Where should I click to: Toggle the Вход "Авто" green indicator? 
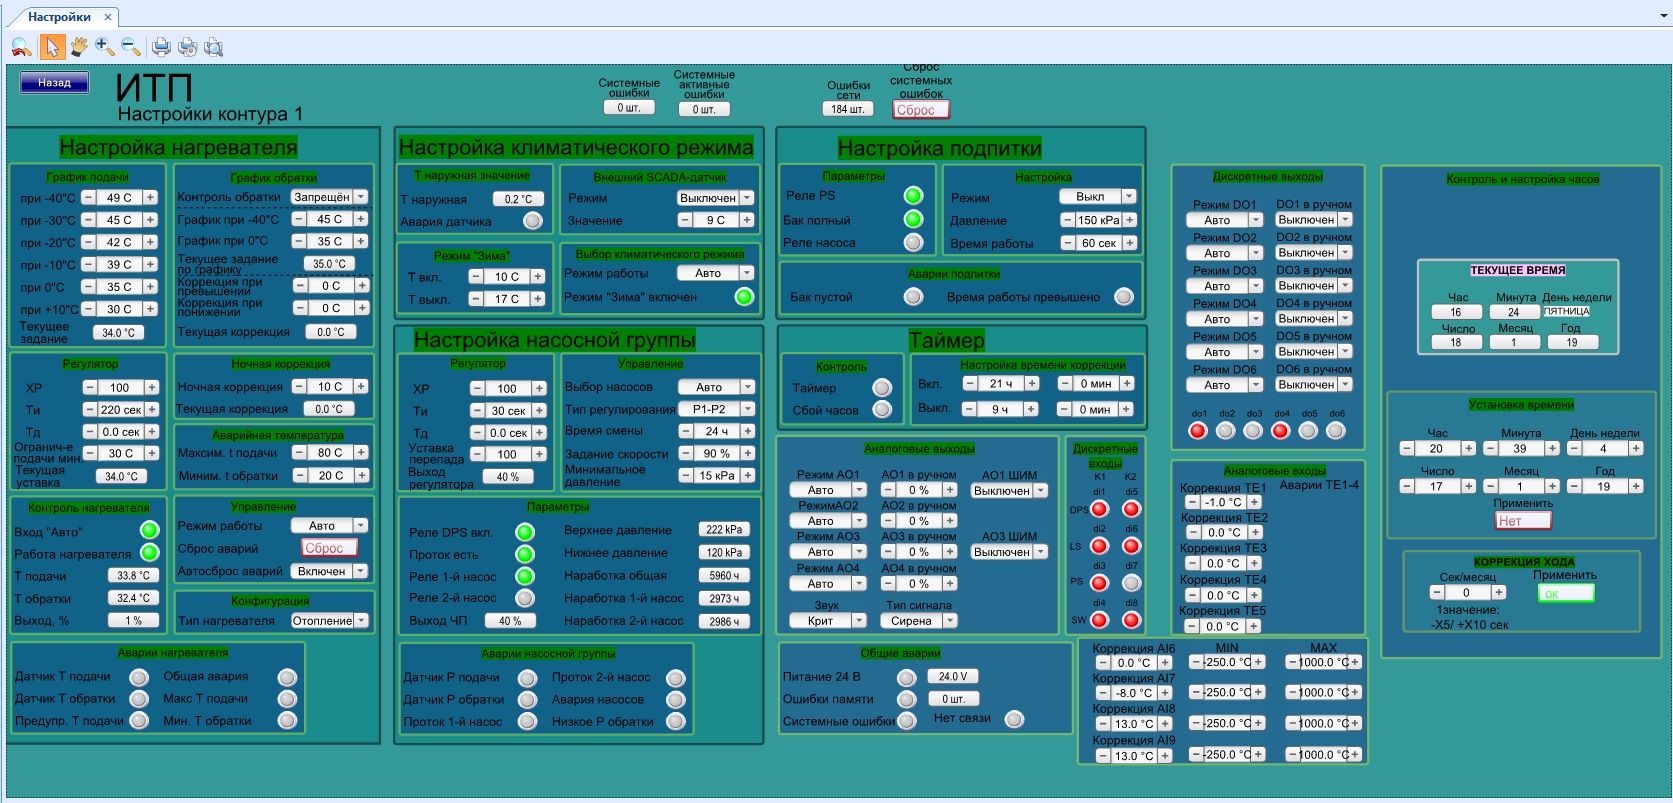pyautogui.click(x=149, y=530)
